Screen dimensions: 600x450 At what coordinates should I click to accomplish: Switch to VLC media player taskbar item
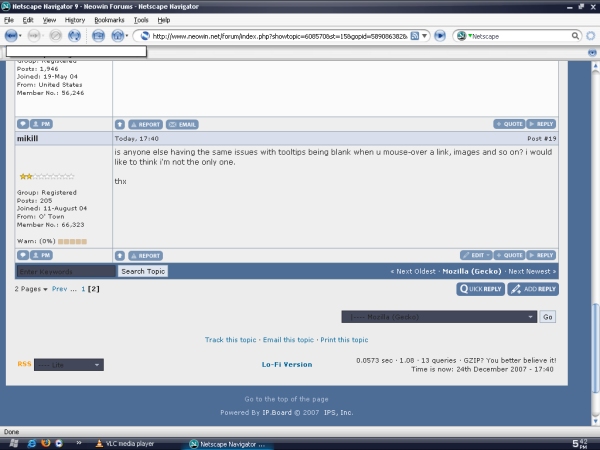point(125,443)
